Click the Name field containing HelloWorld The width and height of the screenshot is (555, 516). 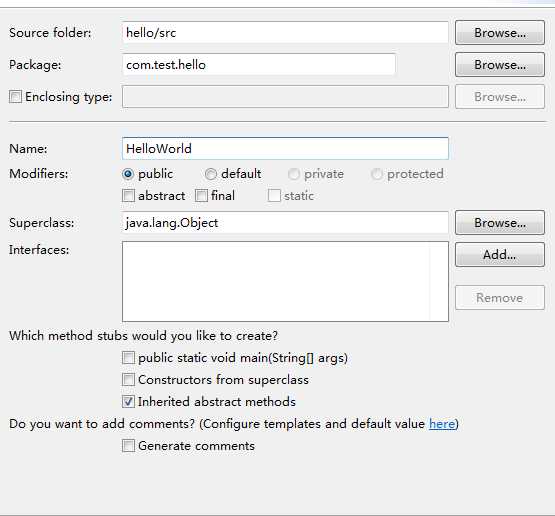point(285,148)
